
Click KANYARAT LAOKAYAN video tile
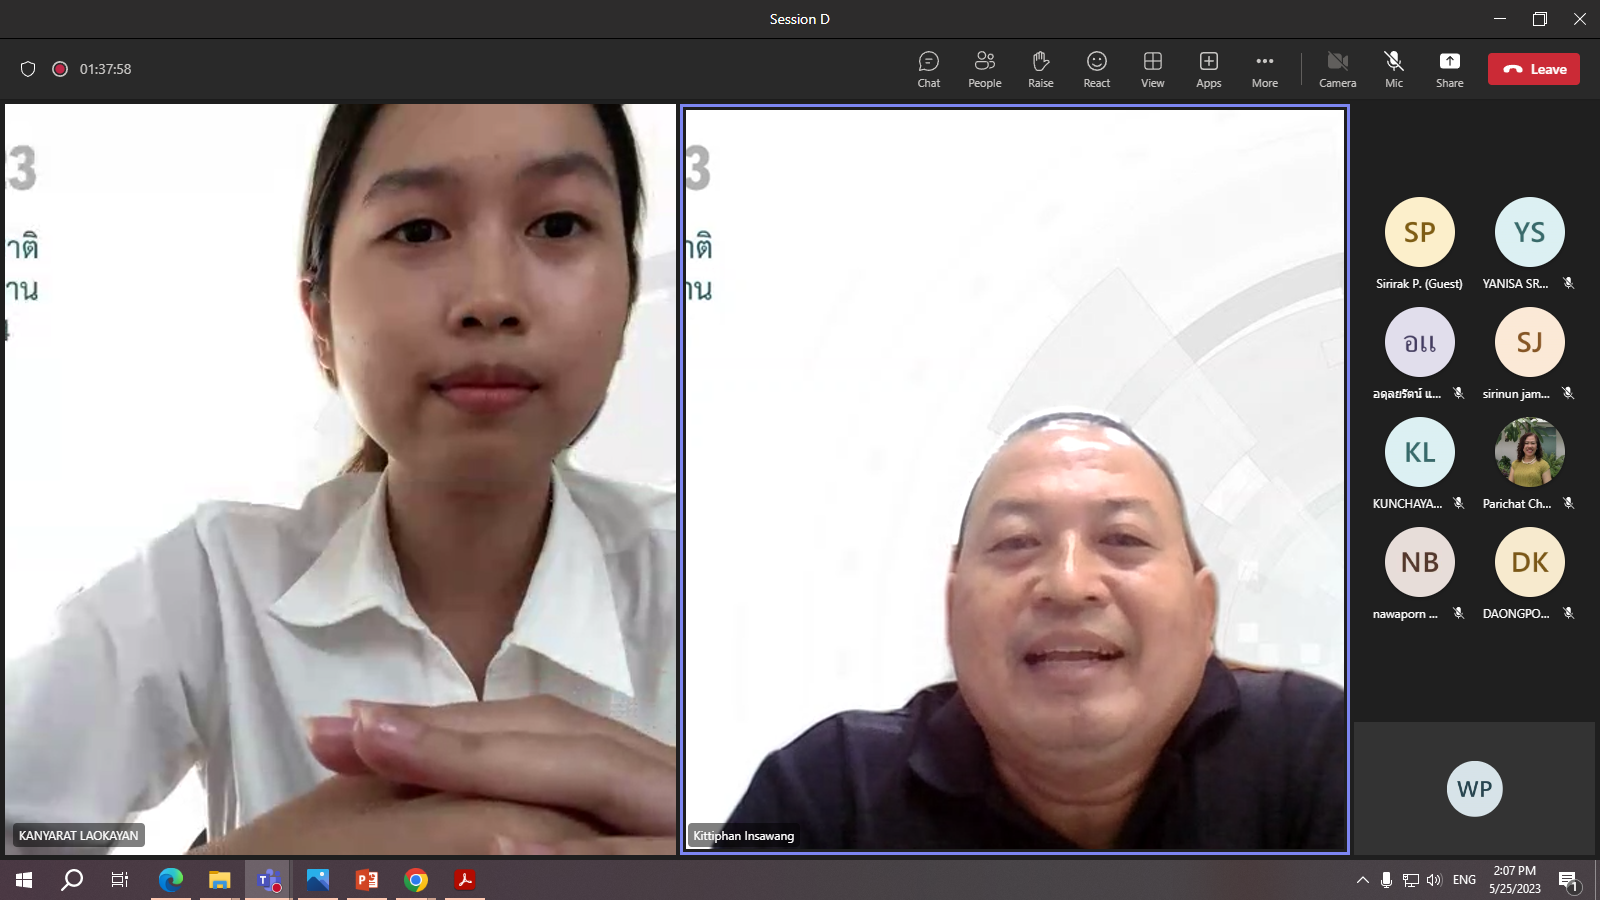(x=340, y=478)
